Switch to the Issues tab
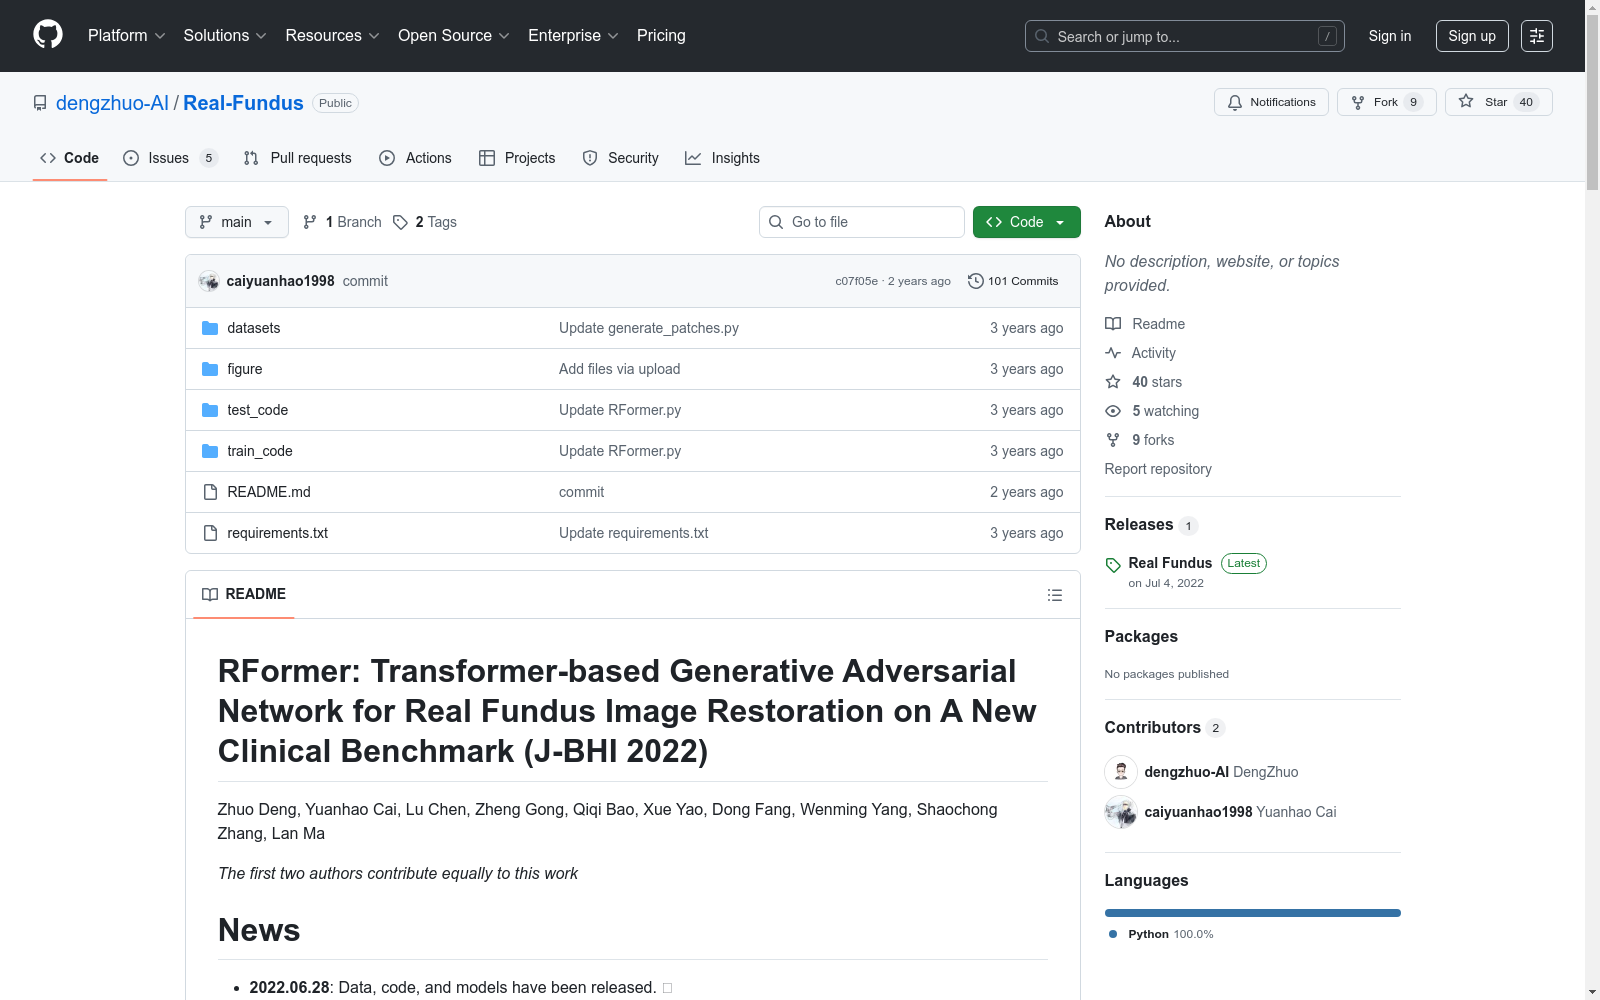Image resolution: width=1600 pixels, height=1000 pixels. click(x=170, y=158)
